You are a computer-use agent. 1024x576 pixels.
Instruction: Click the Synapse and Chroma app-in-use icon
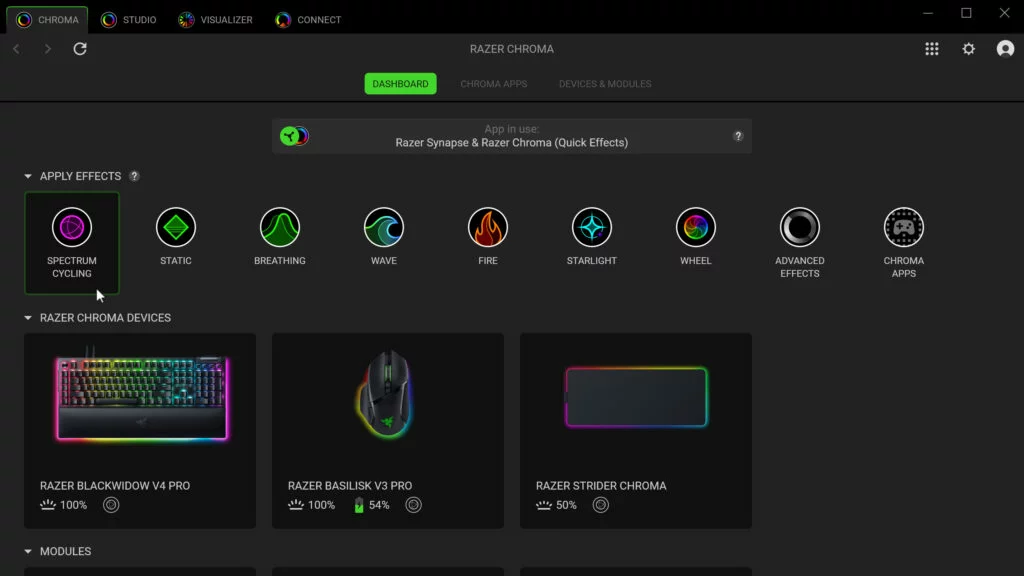[295, 136]
